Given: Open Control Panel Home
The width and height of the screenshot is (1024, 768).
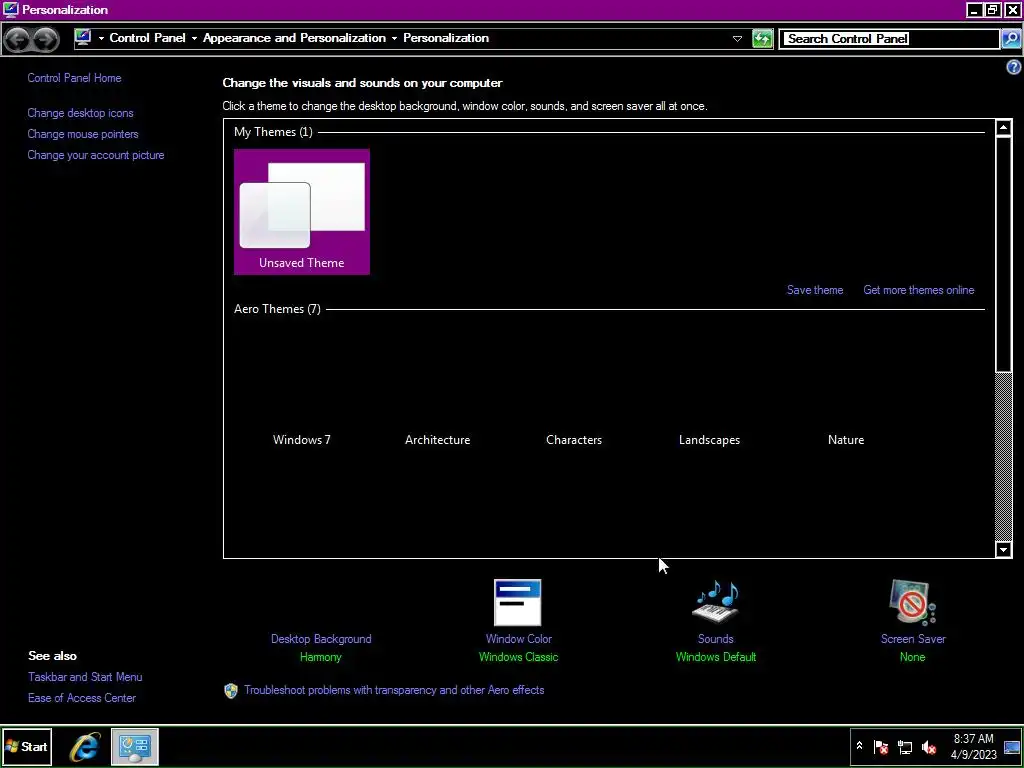Looking at the screenshot, I should point(74,78).
